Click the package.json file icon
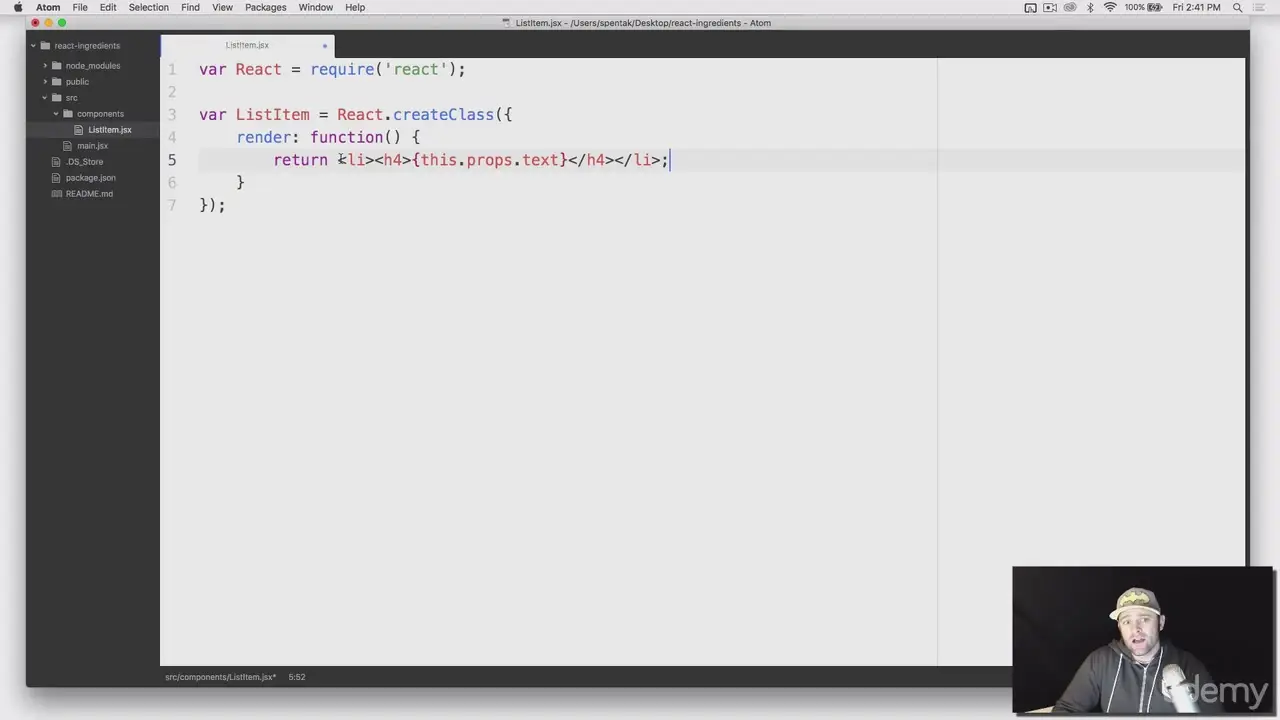Image resolution: width=1280 pixels, height=720 pixels. tap(57, 178)
